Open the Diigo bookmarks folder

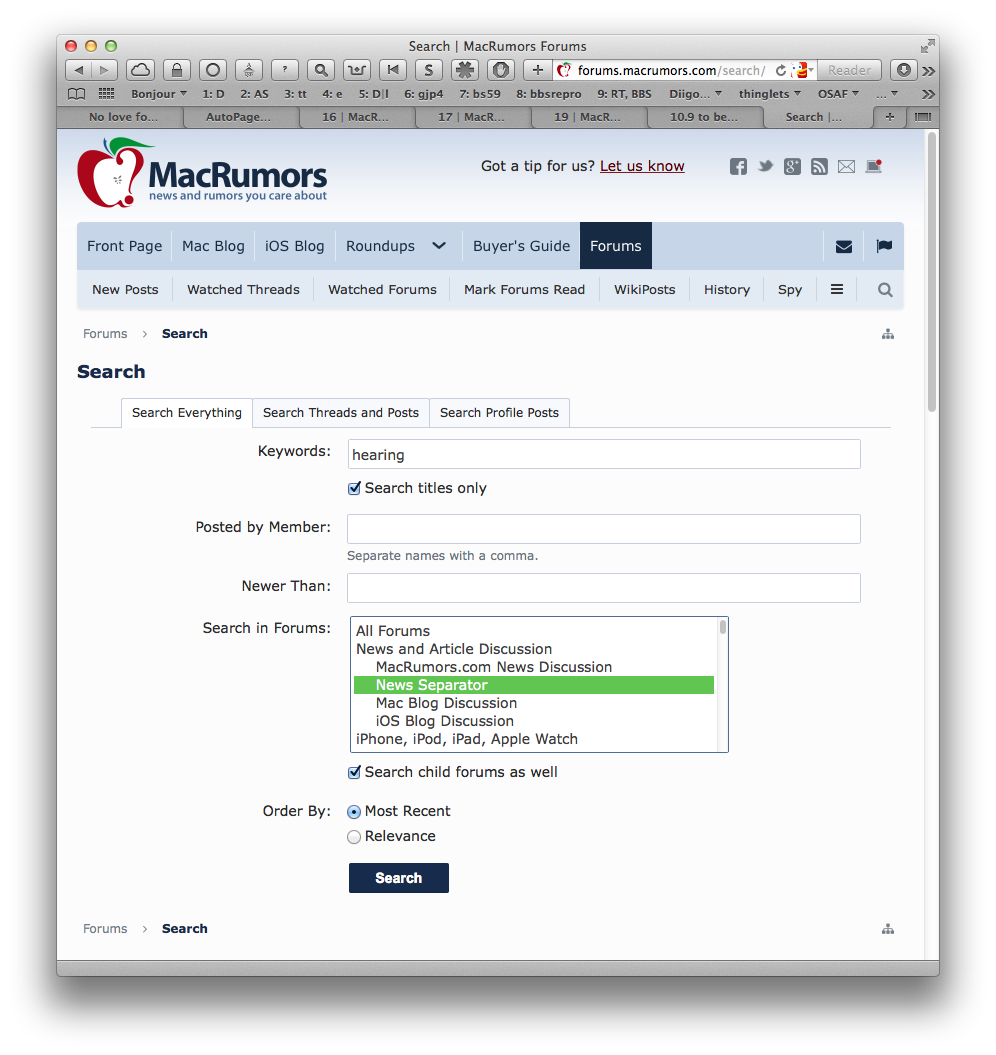click(x=695, y=94)
